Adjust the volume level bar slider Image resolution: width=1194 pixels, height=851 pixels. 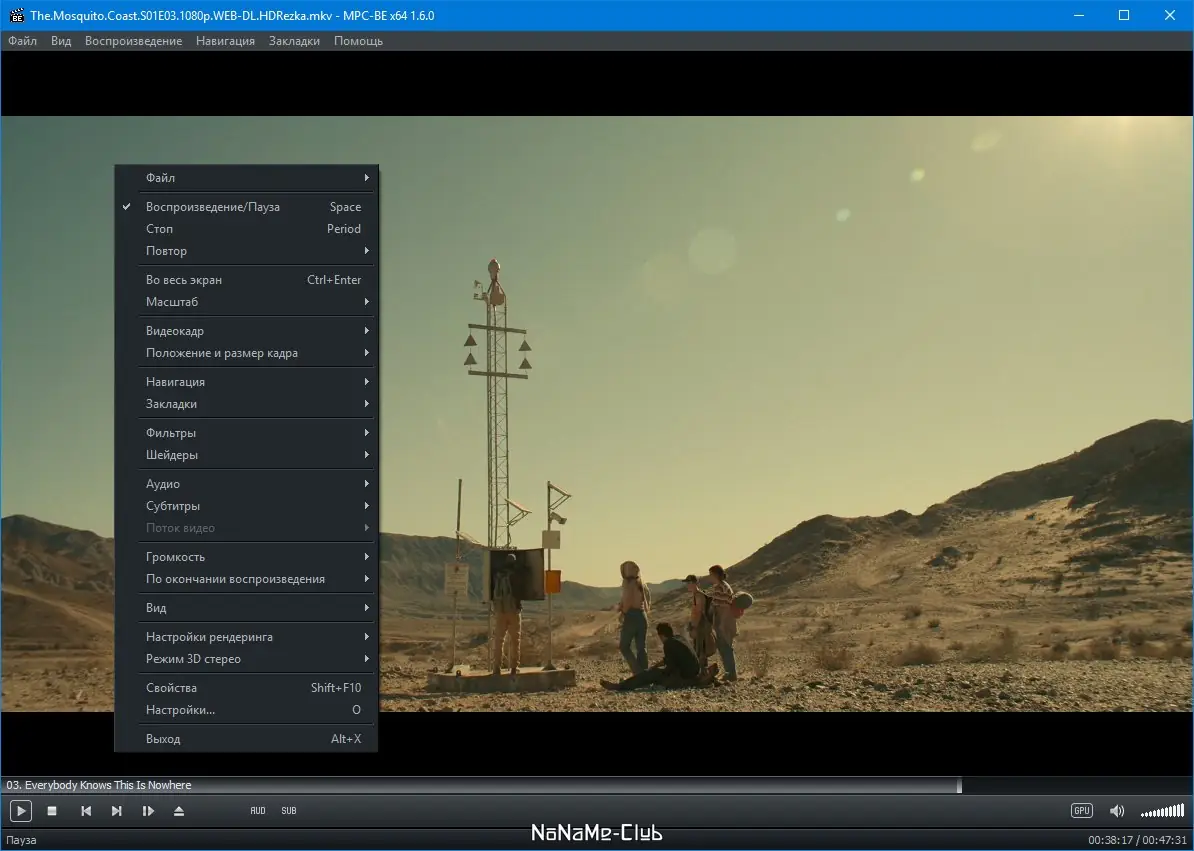click(1163, 811)
